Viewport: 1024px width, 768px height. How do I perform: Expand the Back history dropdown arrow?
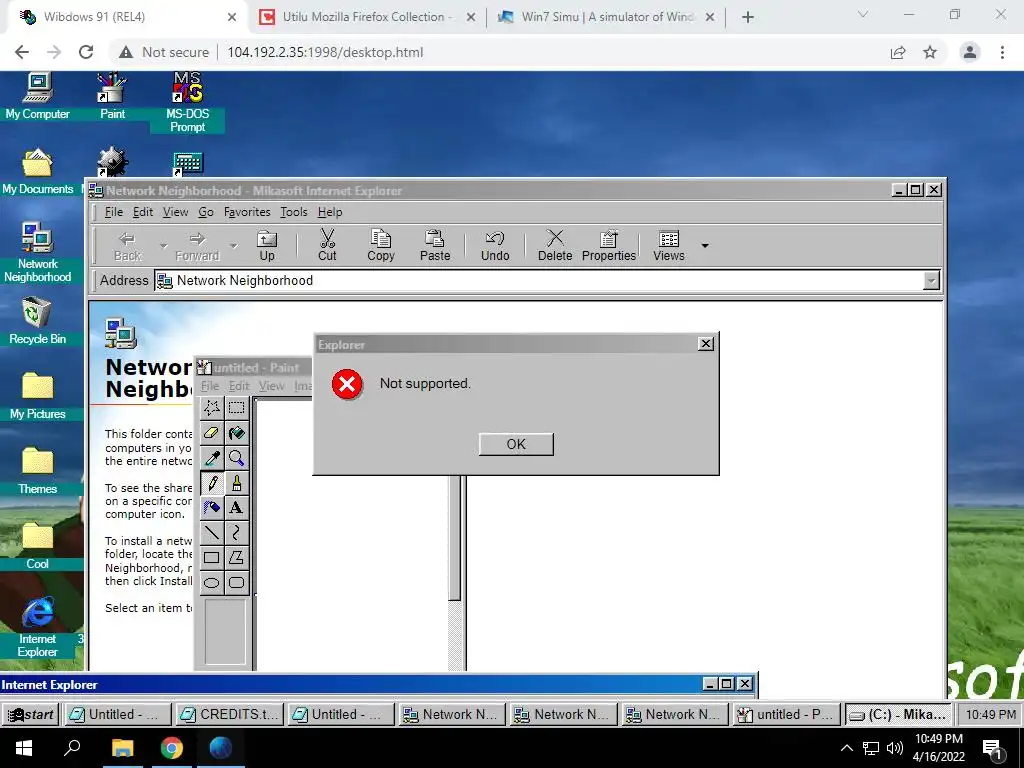coord(163,246)
